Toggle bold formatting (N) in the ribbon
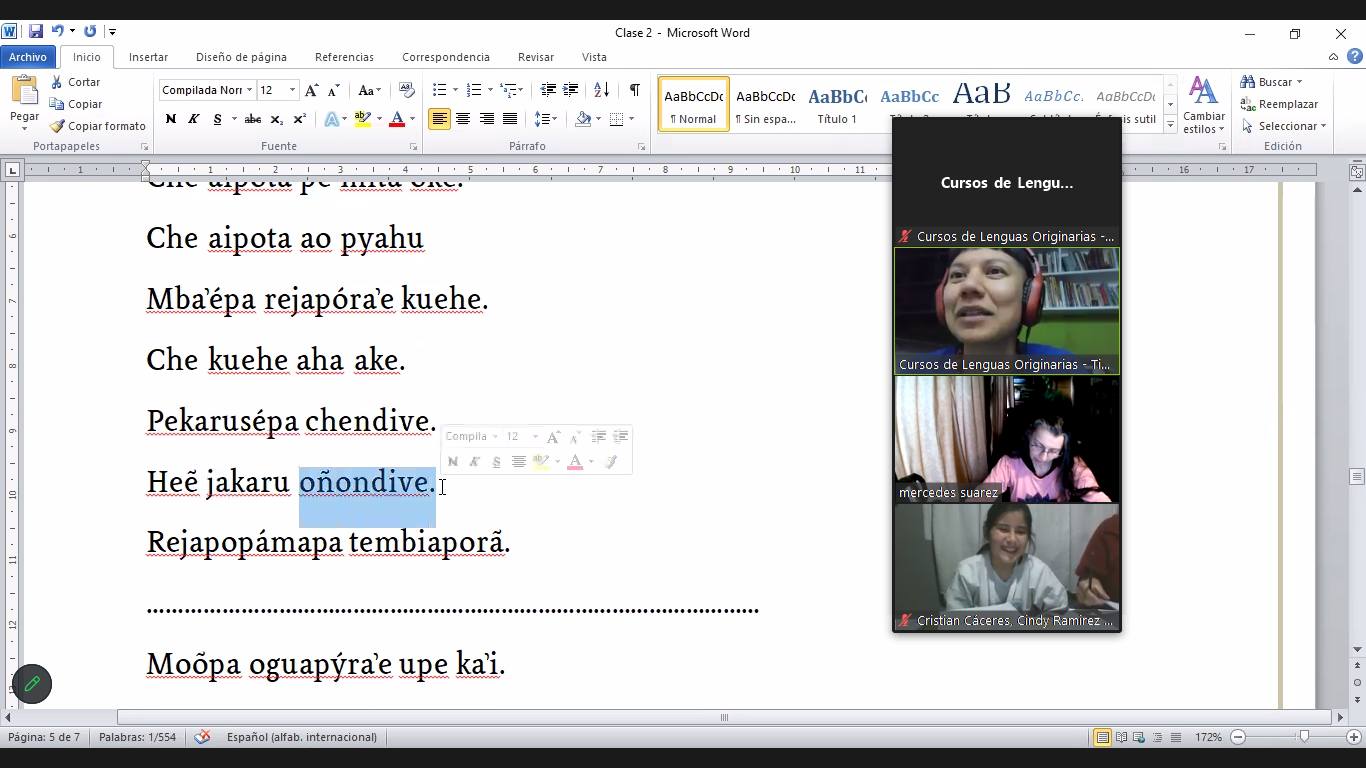The height and width of the screenshot is (768, 1366). (x=171, y=119)
